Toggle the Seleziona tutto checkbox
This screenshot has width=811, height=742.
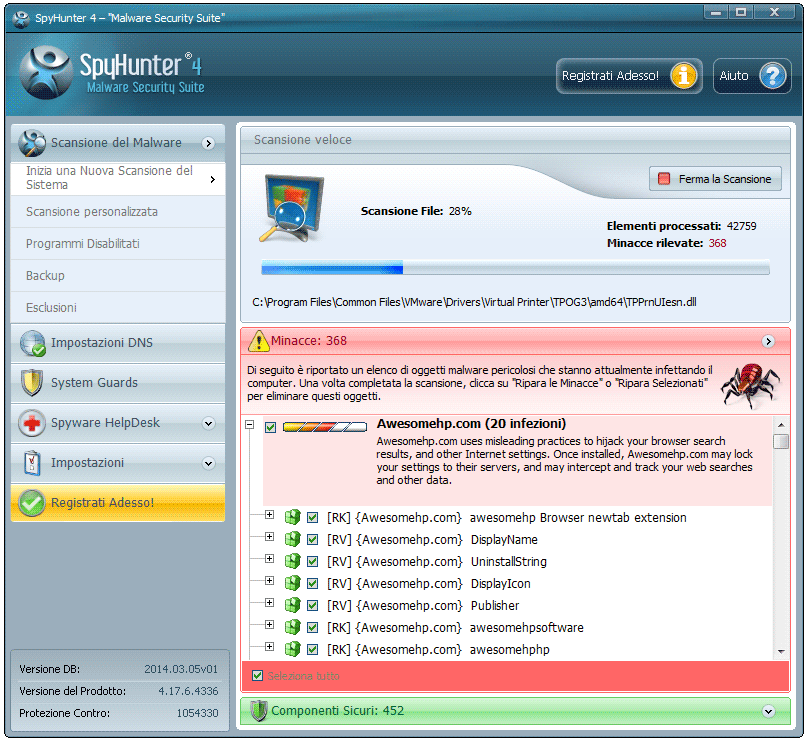258,676
